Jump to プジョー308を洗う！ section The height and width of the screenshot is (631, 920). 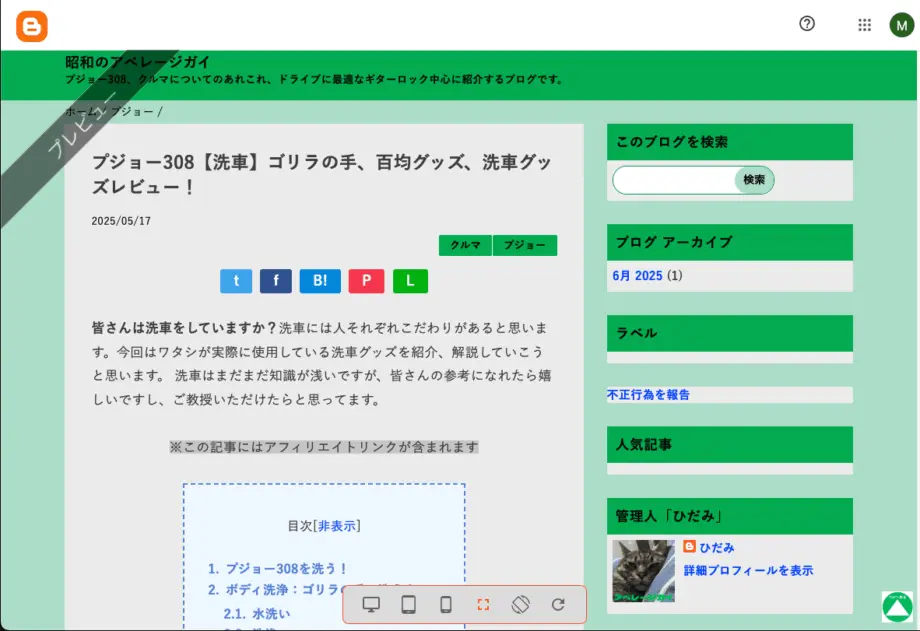pyautogui.click(x=287, y=568)
